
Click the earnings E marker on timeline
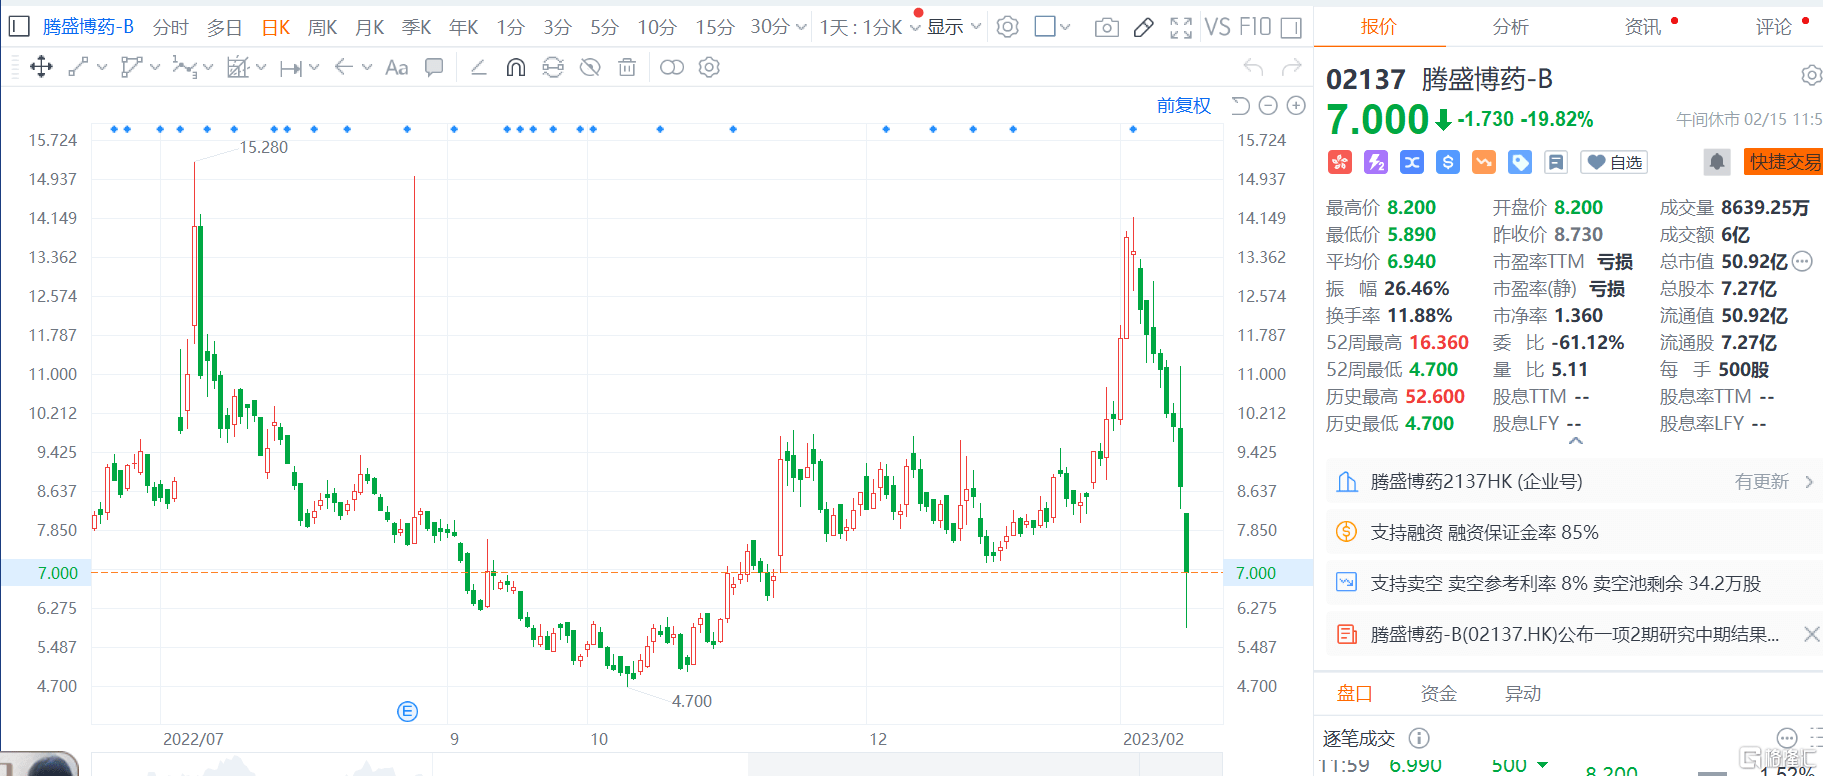coord(407,711)
